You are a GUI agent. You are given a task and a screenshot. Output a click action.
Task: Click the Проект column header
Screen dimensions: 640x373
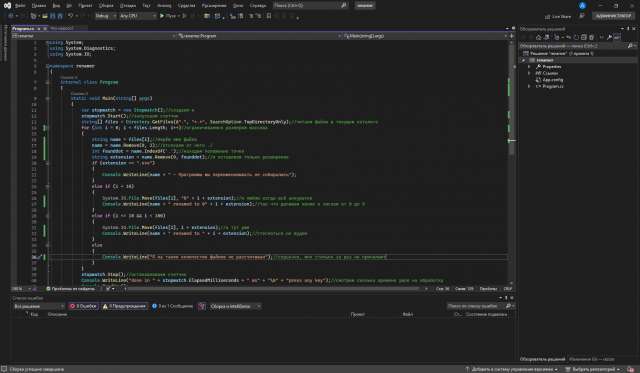(x=358, y=314)
